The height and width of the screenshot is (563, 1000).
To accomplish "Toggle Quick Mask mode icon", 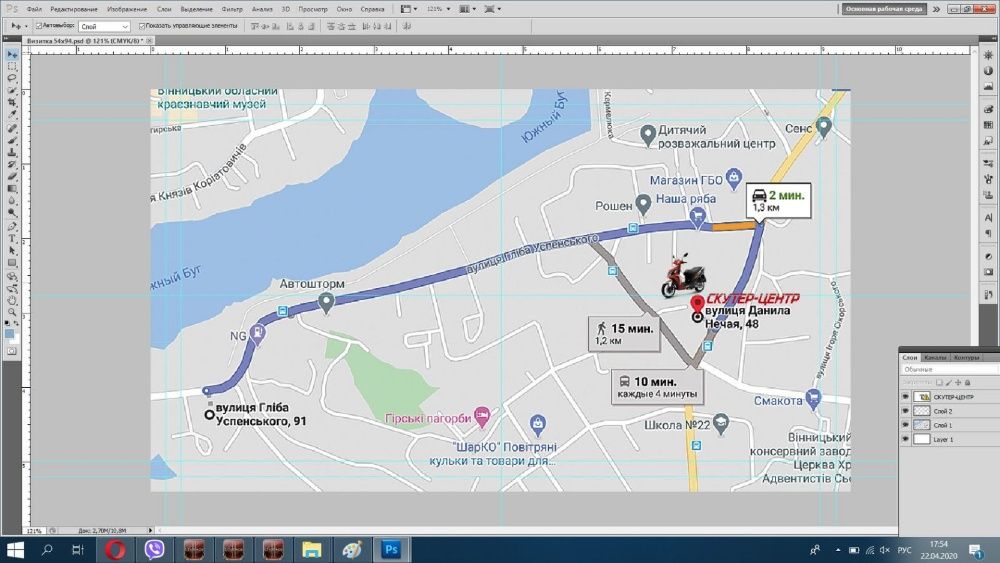I will [x=12, y=351].
